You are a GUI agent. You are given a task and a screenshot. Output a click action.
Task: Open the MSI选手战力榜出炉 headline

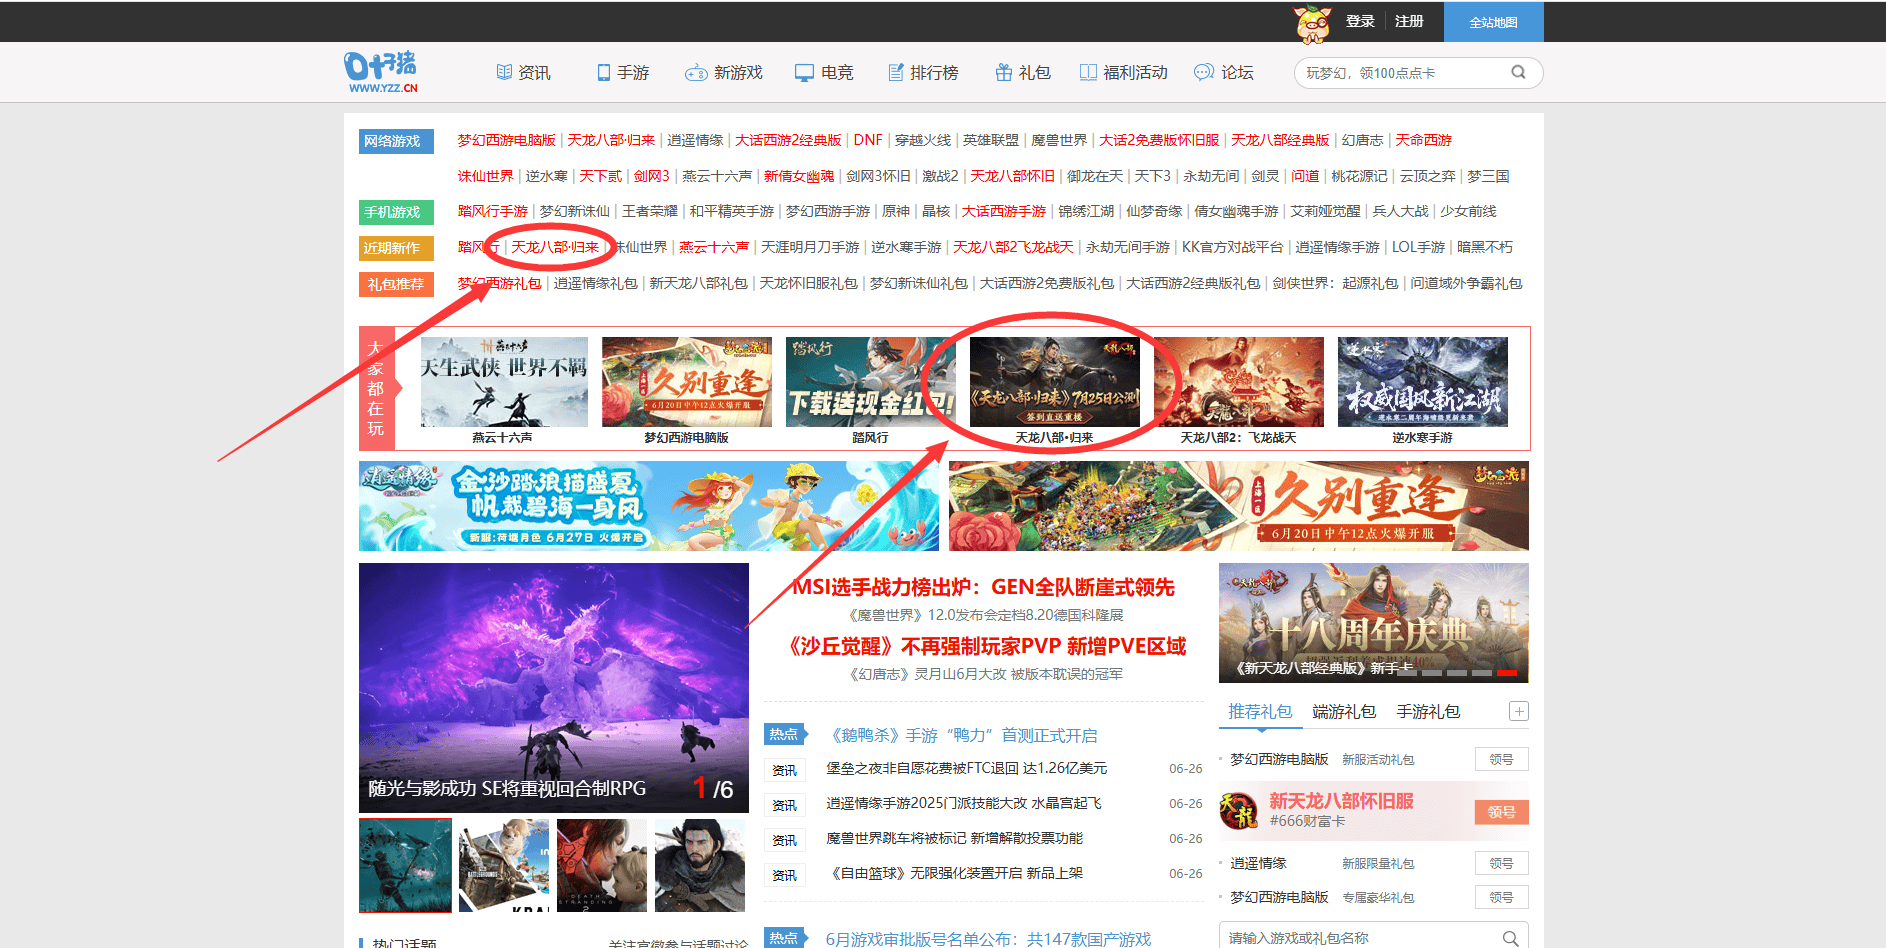[983, 587]
